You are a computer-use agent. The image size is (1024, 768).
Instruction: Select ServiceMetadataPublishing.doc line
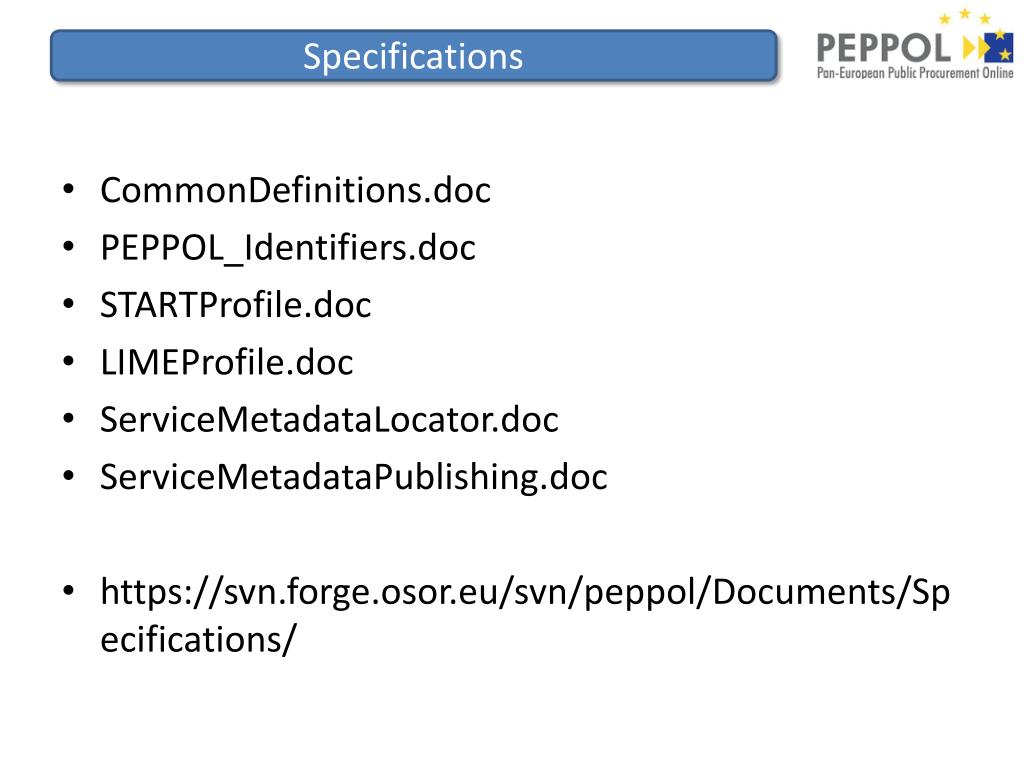pyautogui.click(x=353, y=477)
